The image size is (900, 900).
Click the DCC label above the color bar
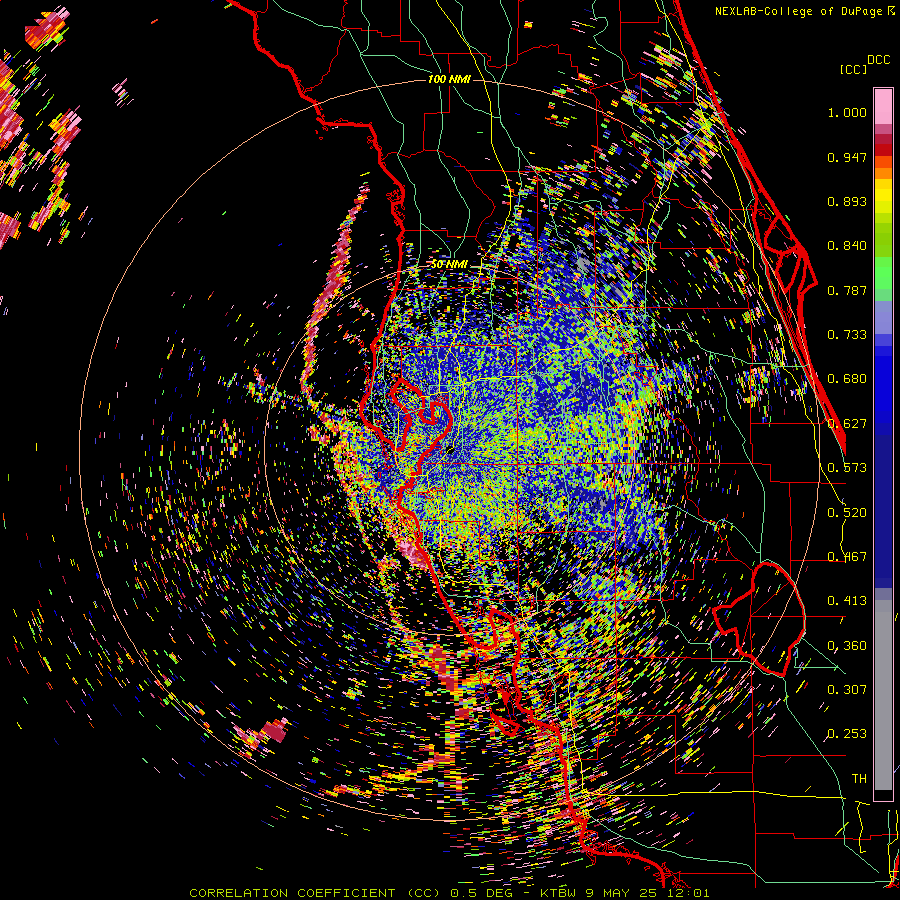(x=878, y=60)
